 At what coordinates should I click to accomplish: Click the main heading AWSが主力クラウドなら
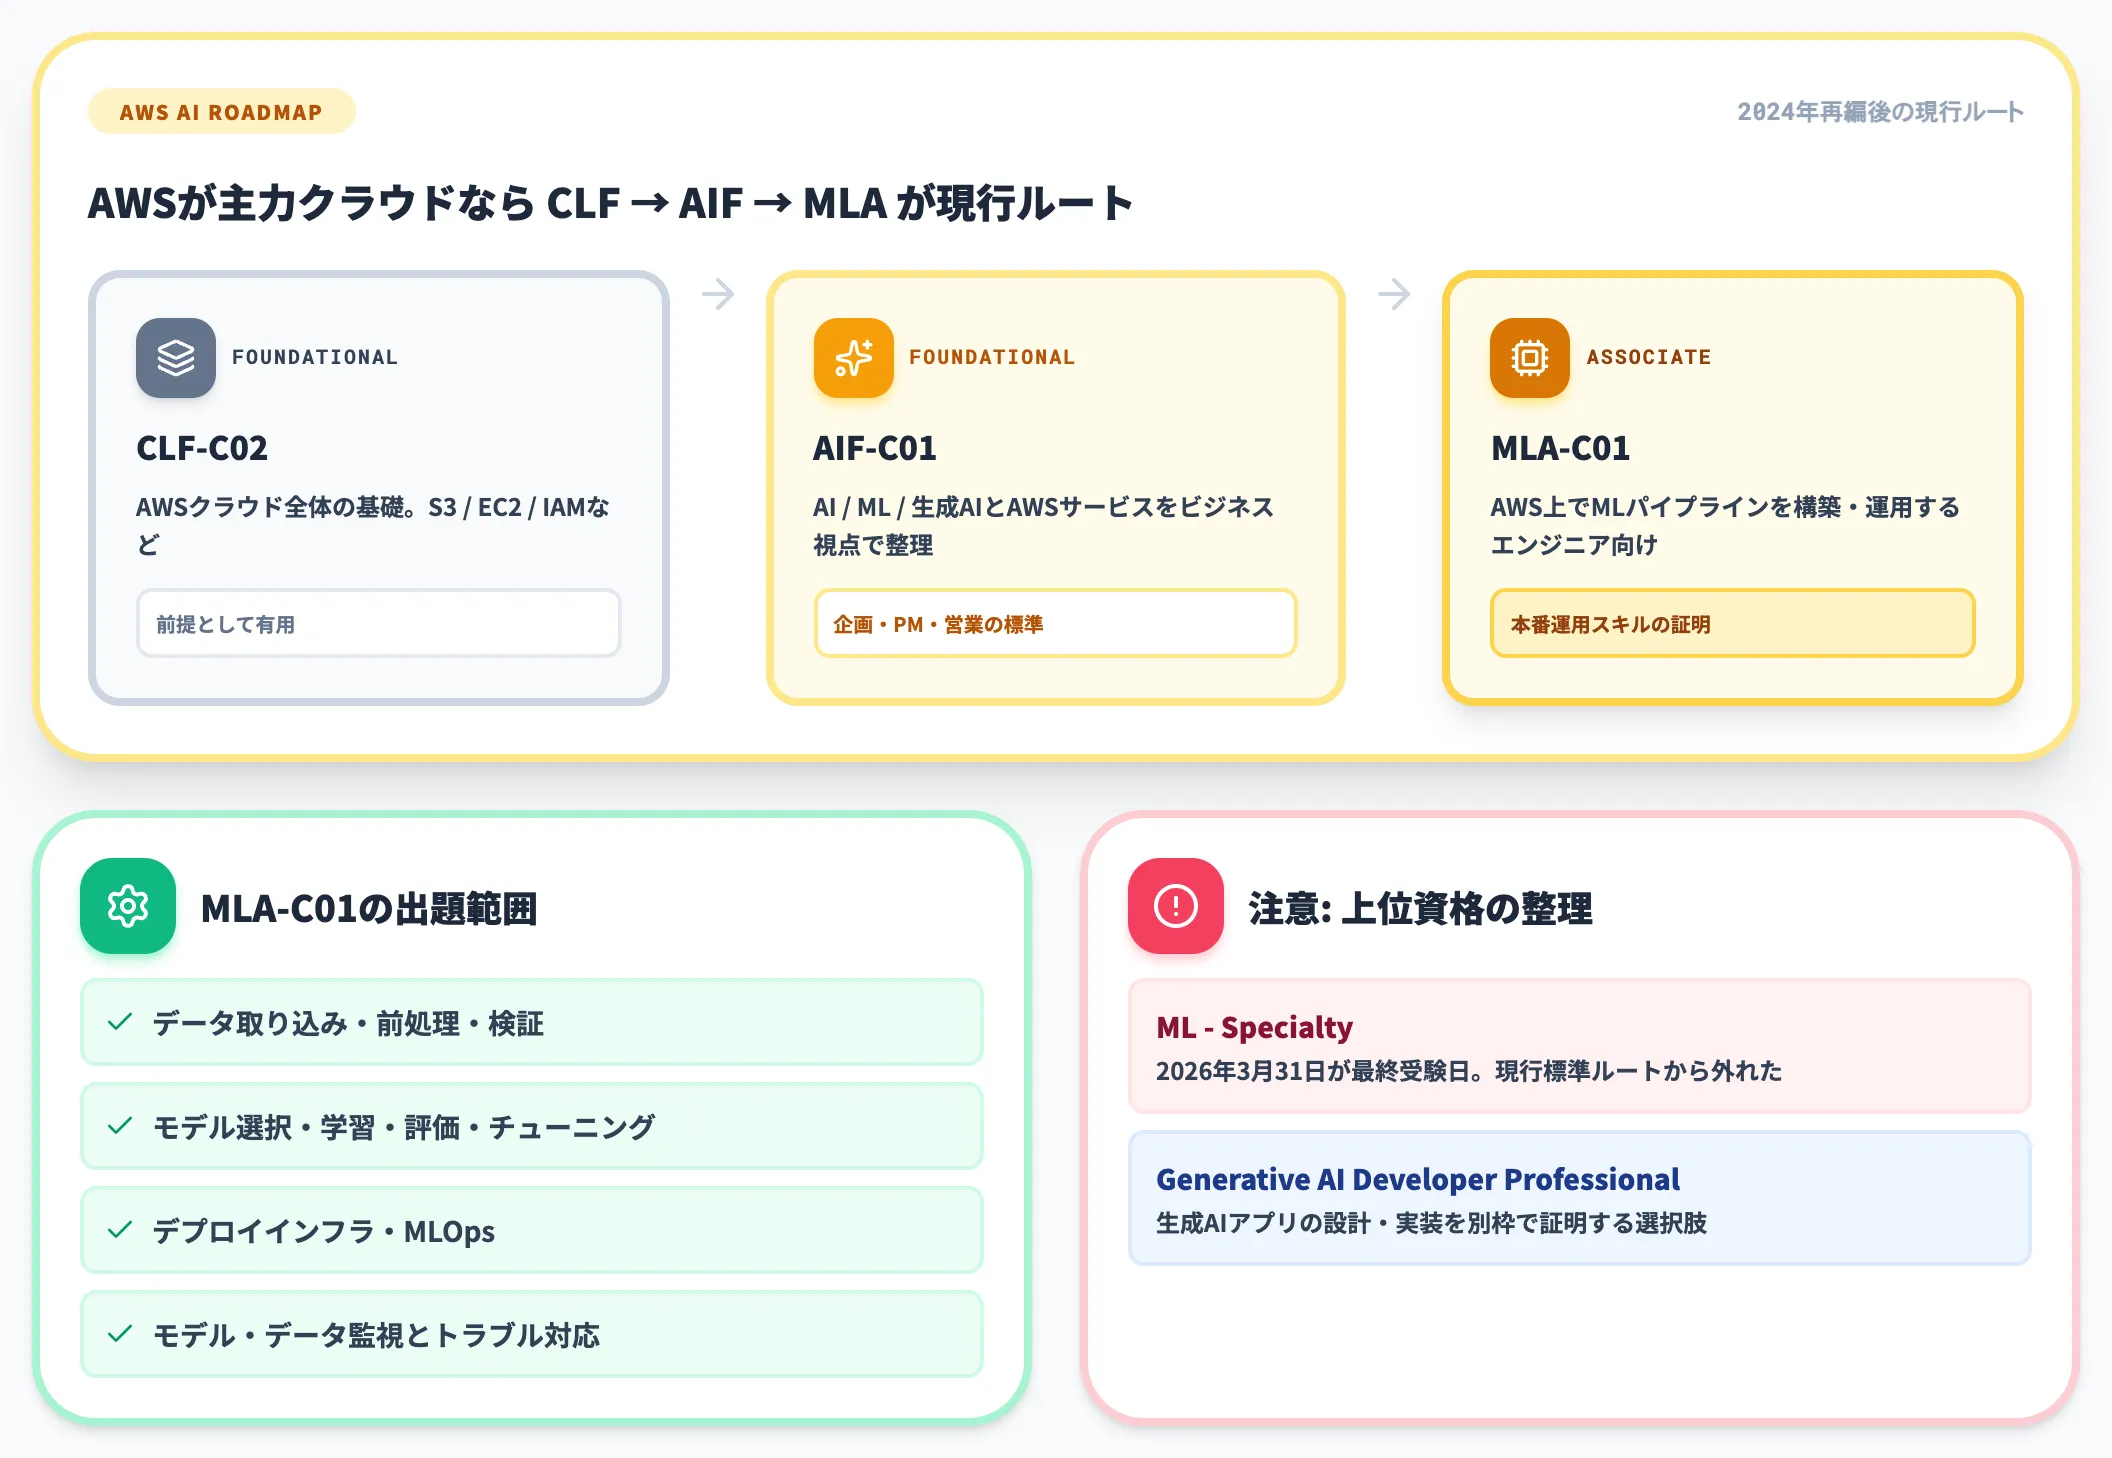(610, 203)
